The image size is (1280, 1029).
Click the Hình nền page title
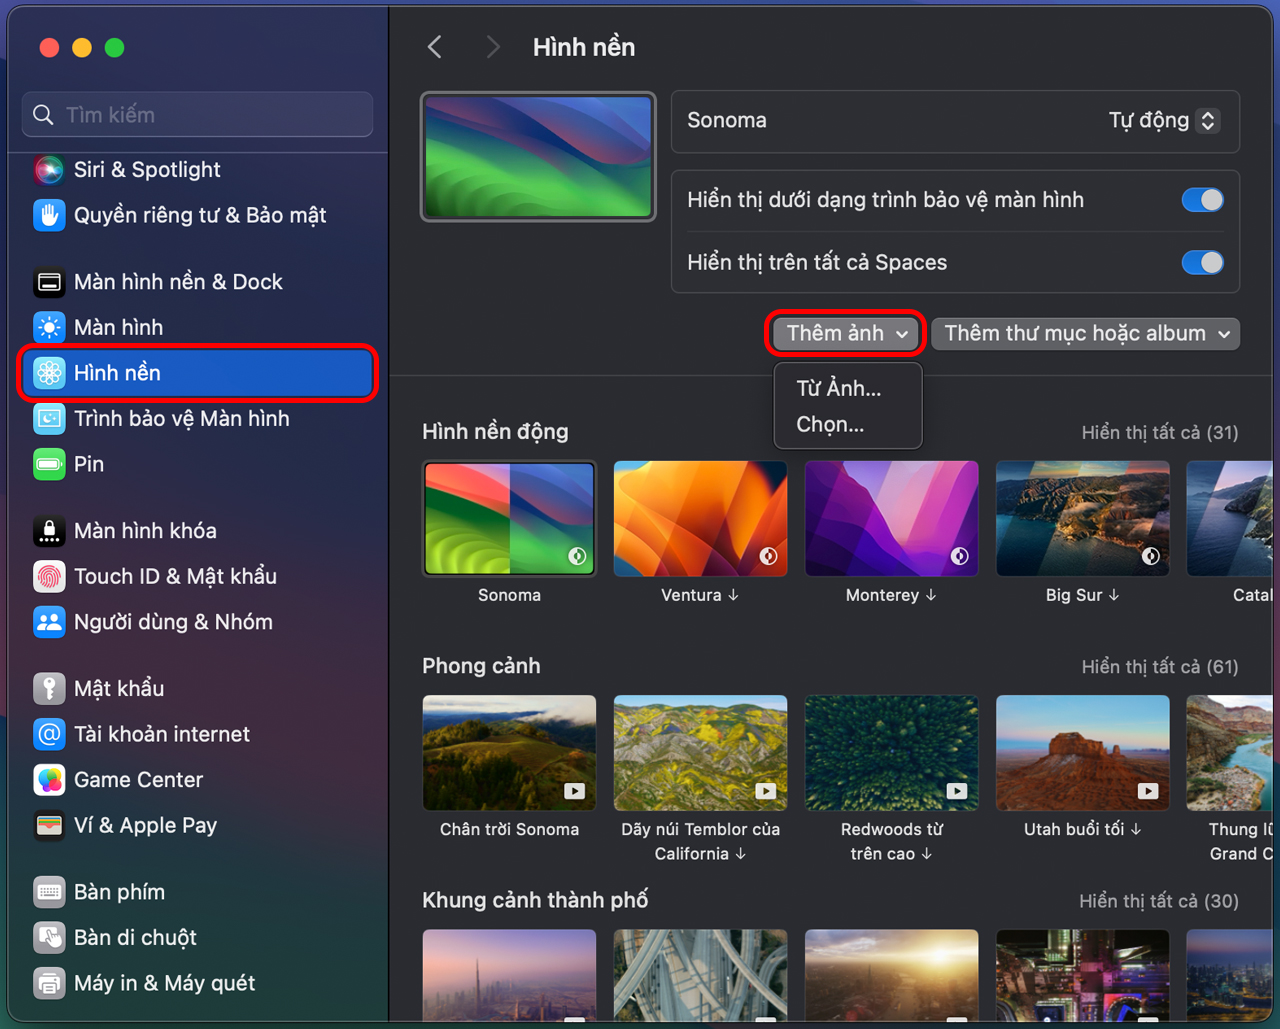pos(584,47)
